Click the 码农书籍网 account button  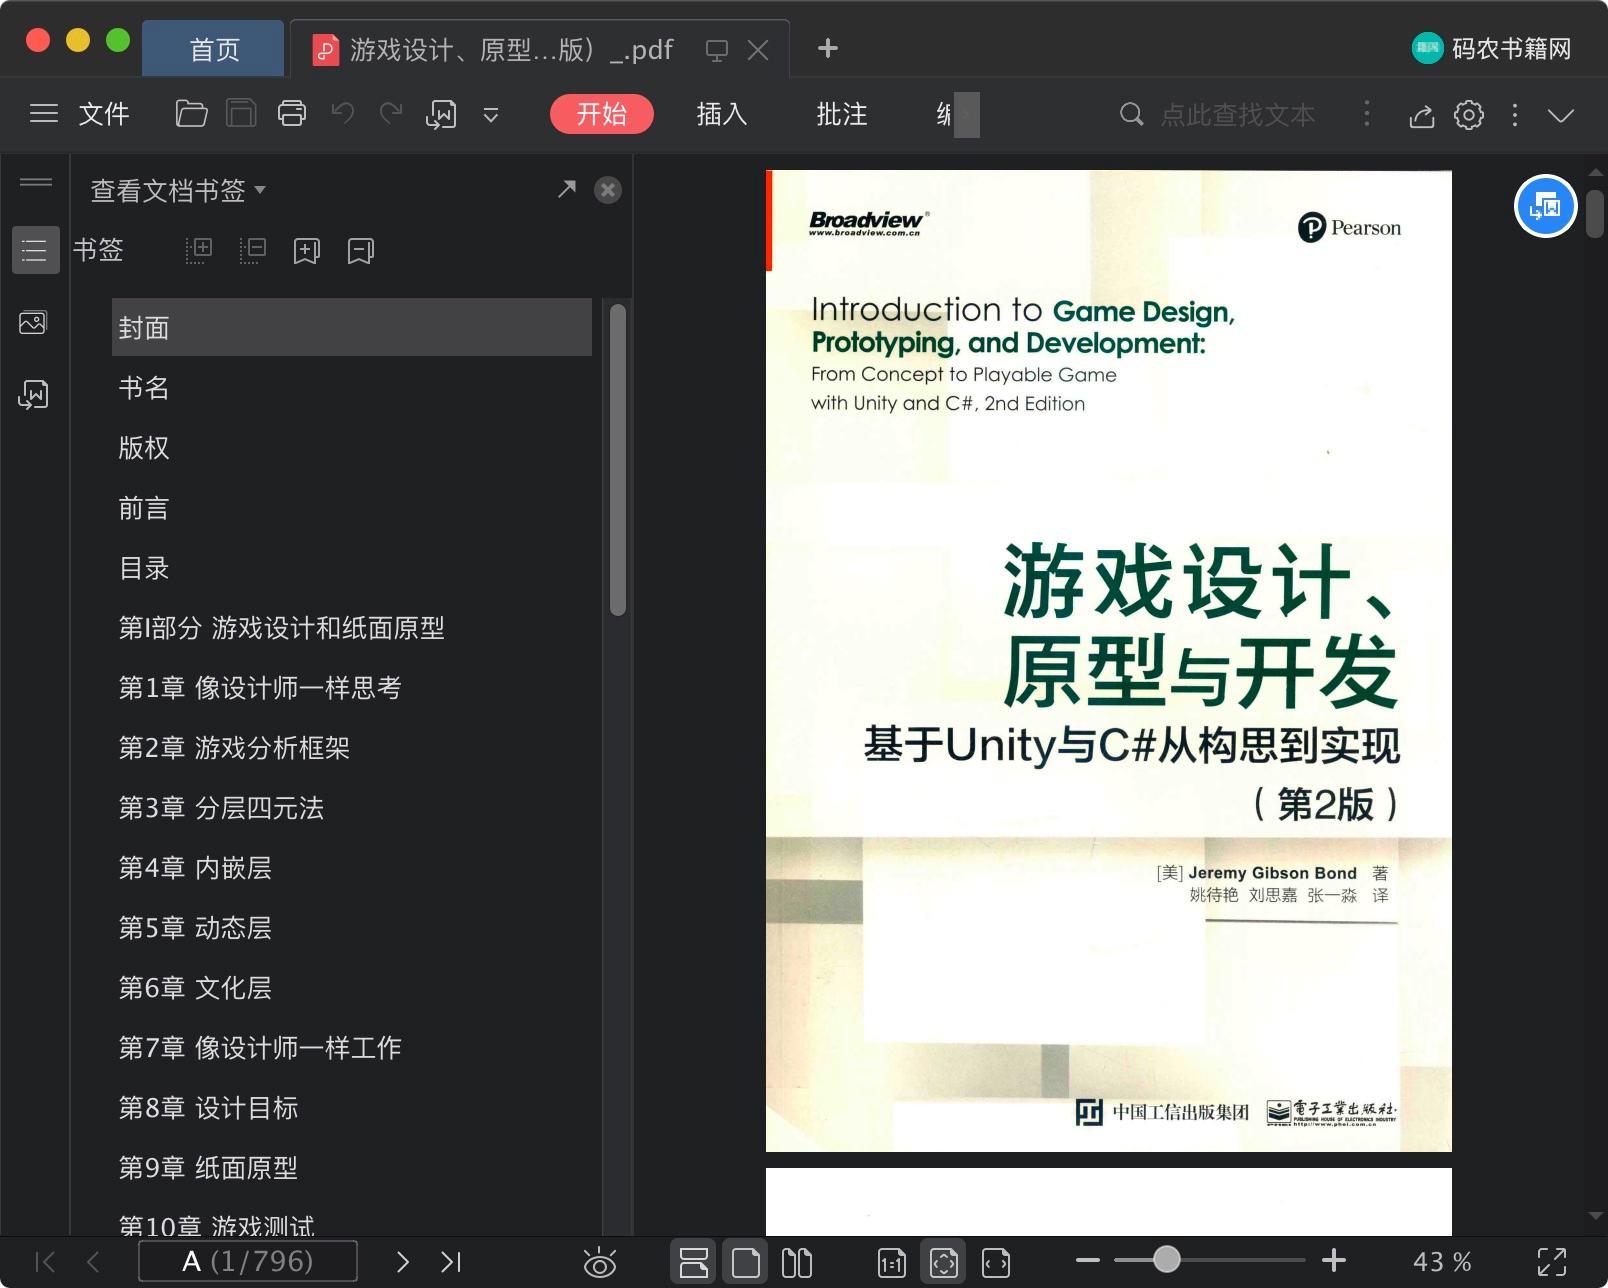(1491, 48)
